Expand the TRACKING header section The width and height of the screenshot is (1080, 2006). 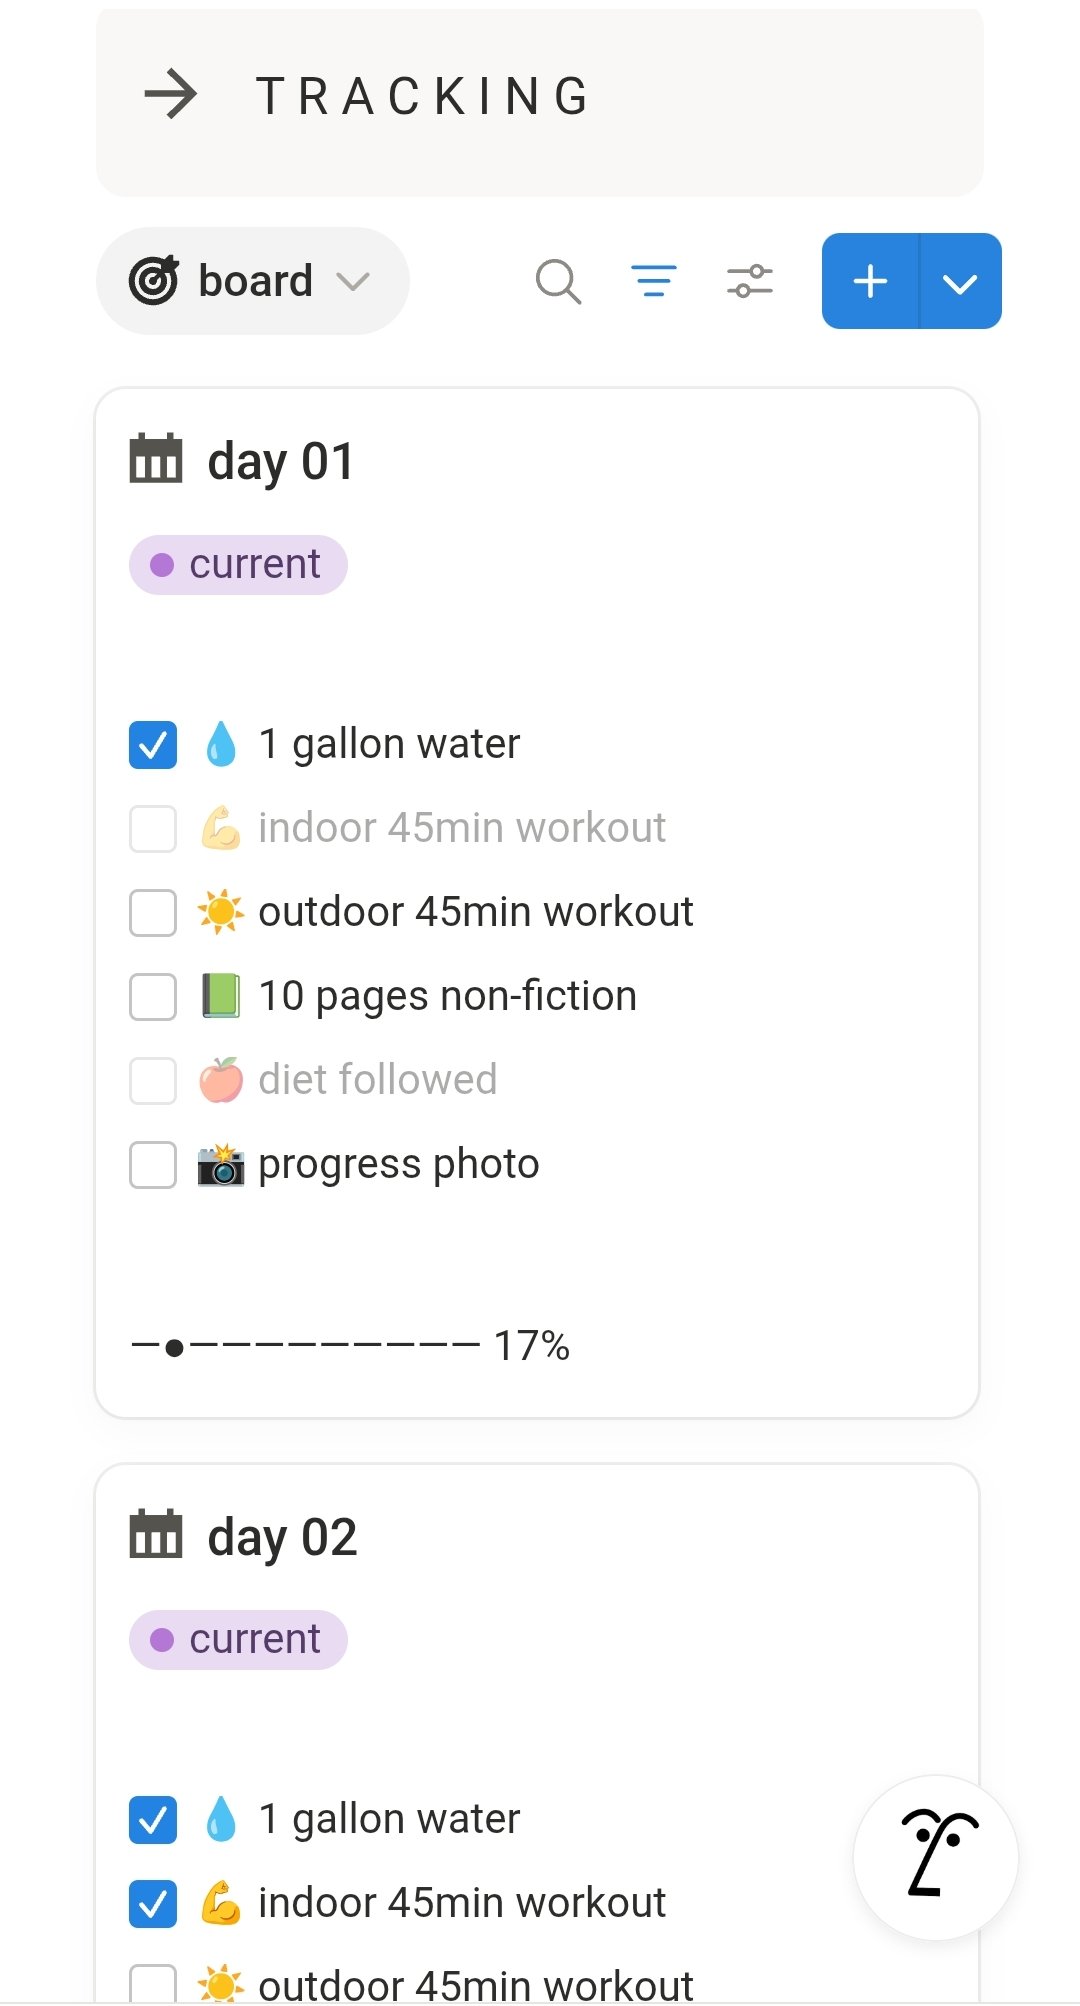coord(423,96)
